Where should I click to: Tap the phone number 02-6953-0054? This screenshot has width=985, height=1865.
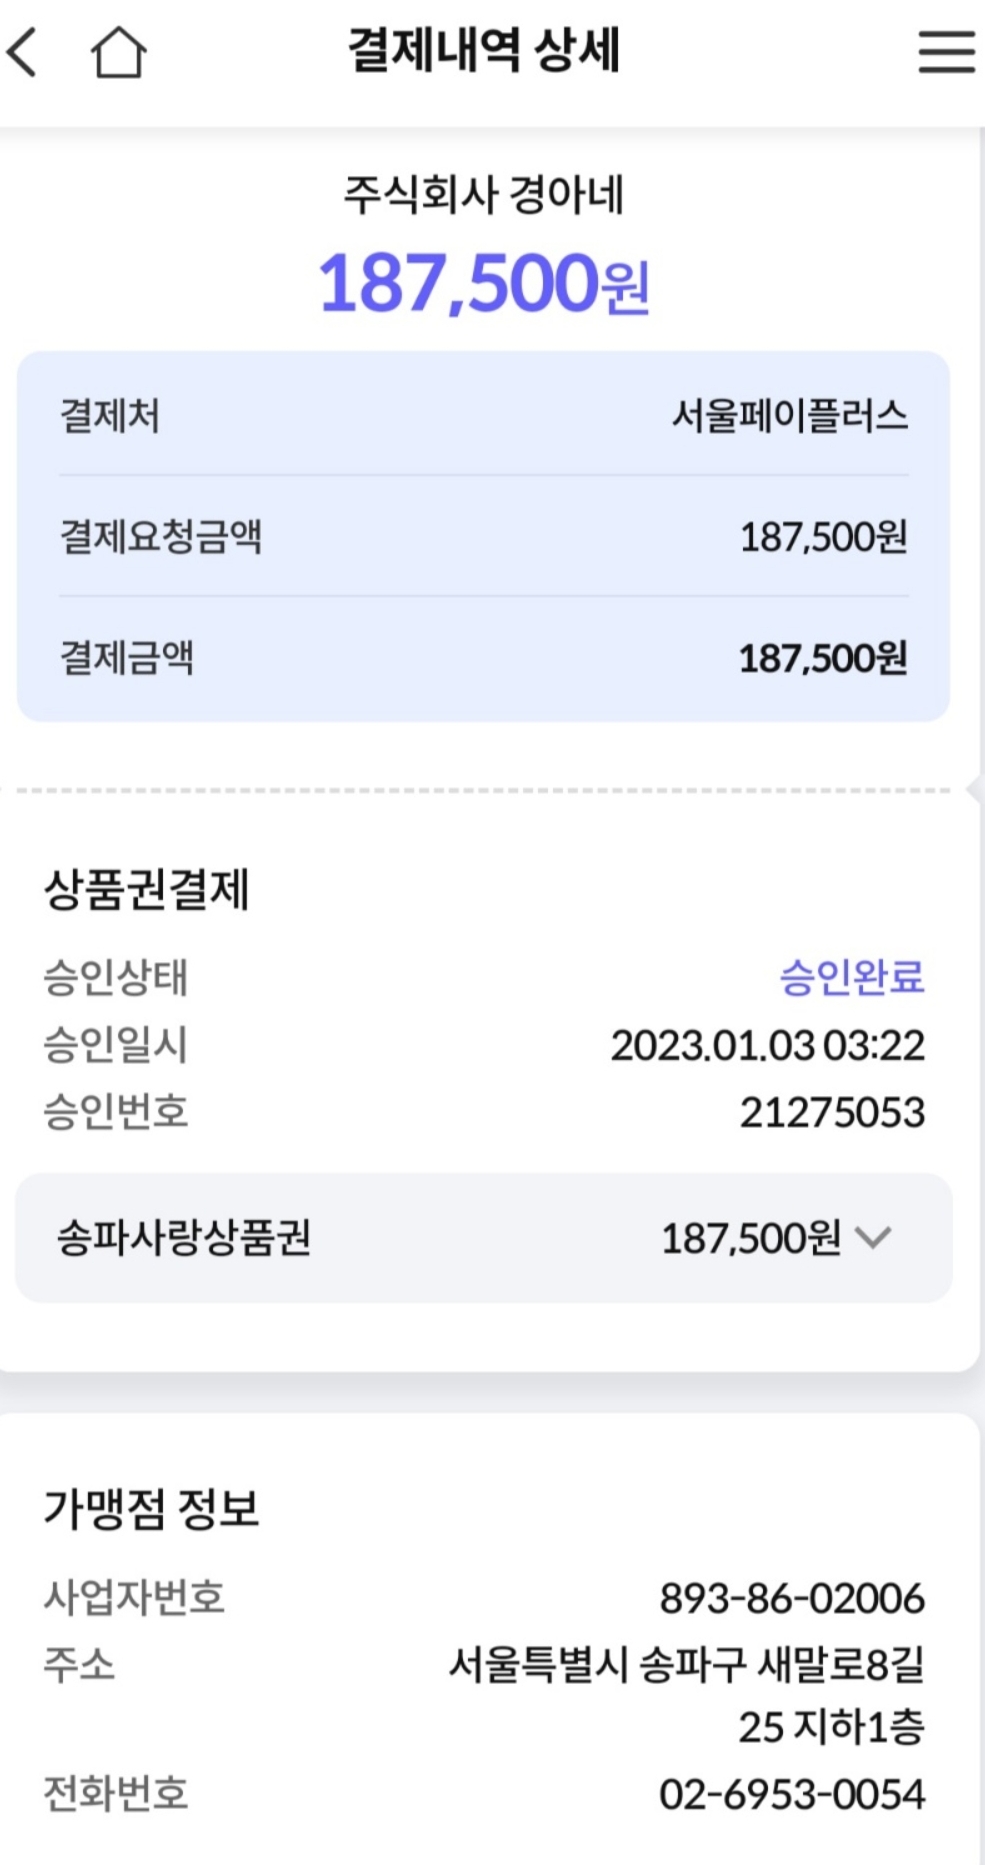point(791,1794)
